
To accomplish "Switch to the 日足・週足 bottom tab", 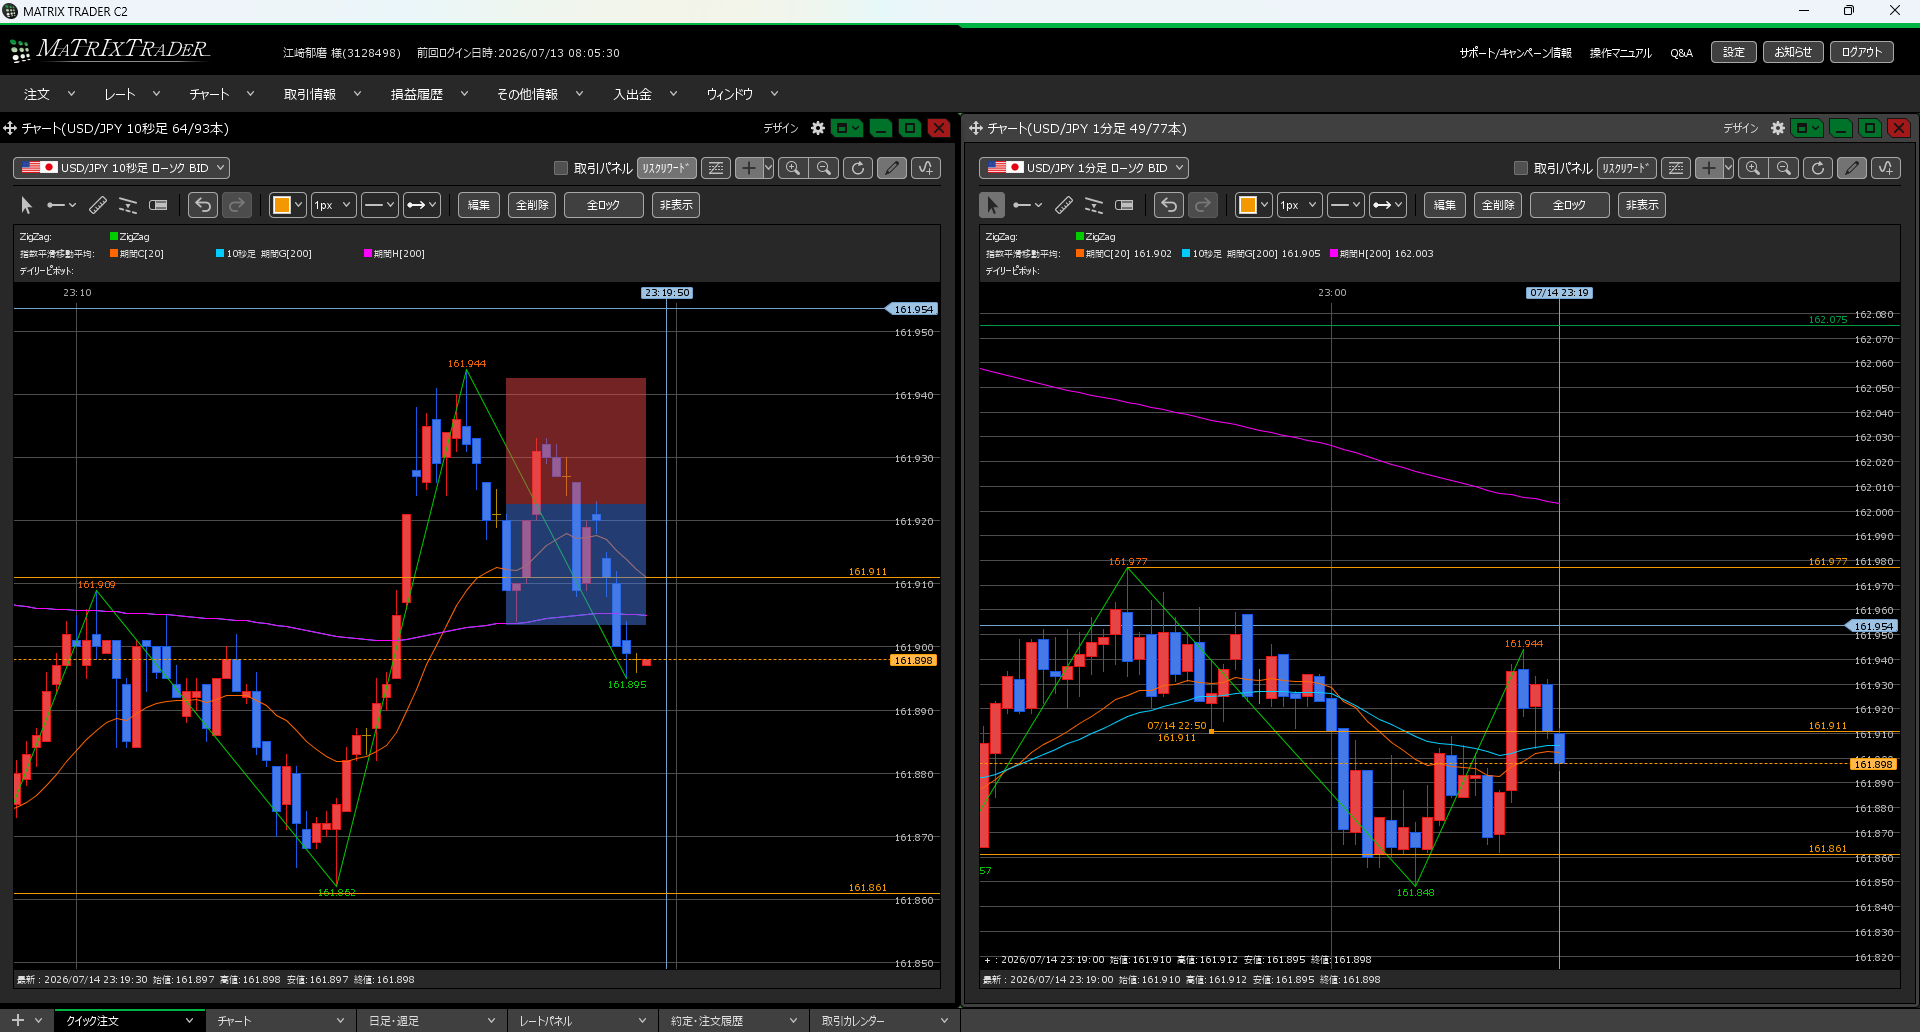I will [431, 1020].
